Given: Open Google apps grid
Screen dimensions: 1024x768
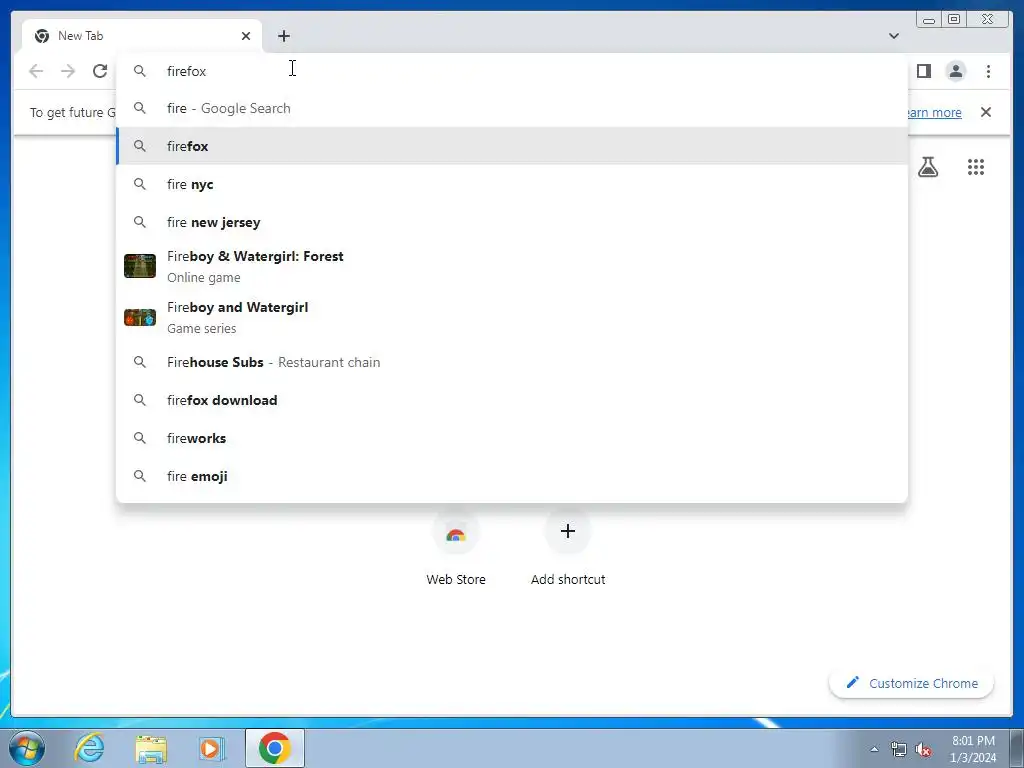Looking at the screenshot, I should pyautogui.click(x=976, y=167).
